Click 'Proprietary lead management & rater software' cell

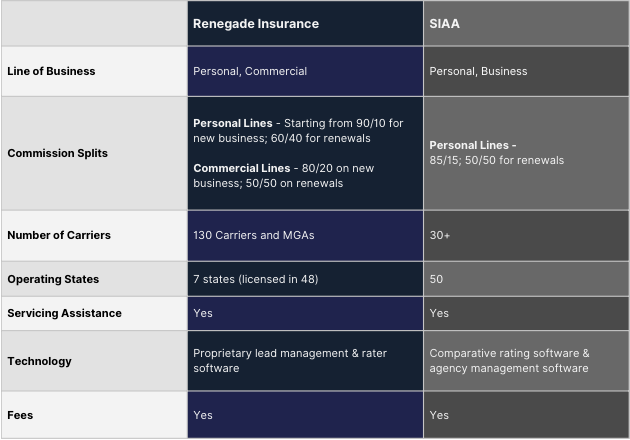tap(289, 361)
